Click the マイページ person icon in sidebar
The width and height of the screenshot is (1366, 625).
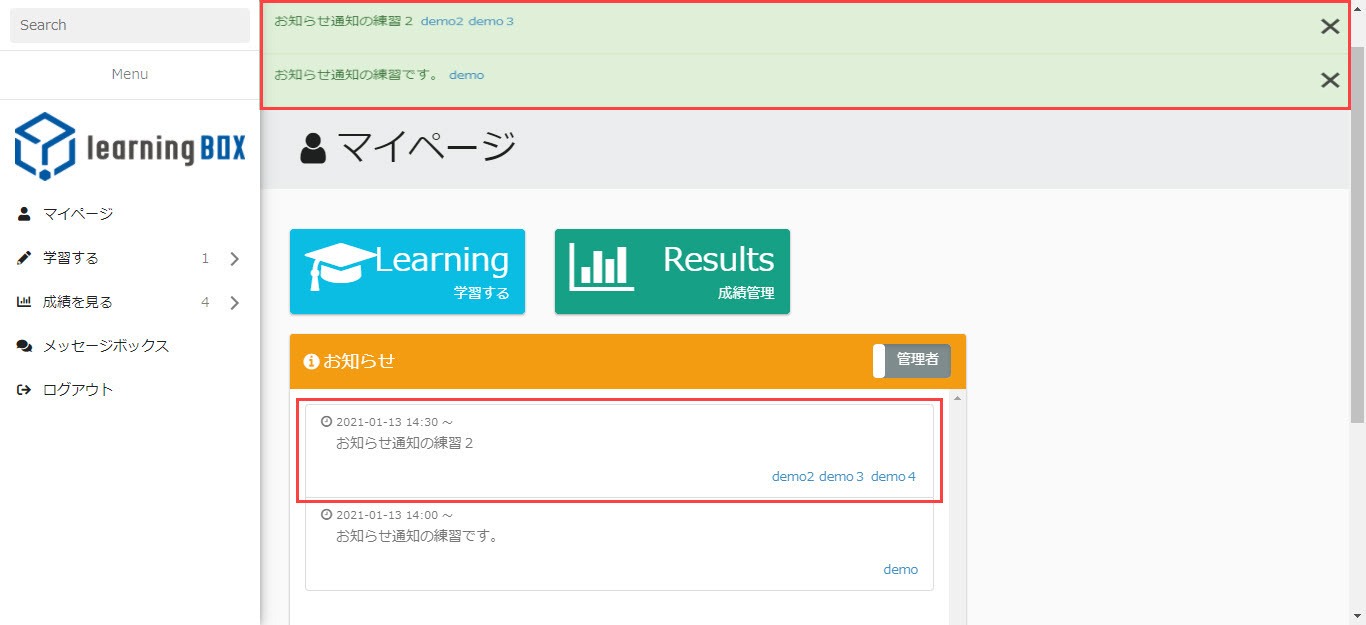[x=24, y=214]
